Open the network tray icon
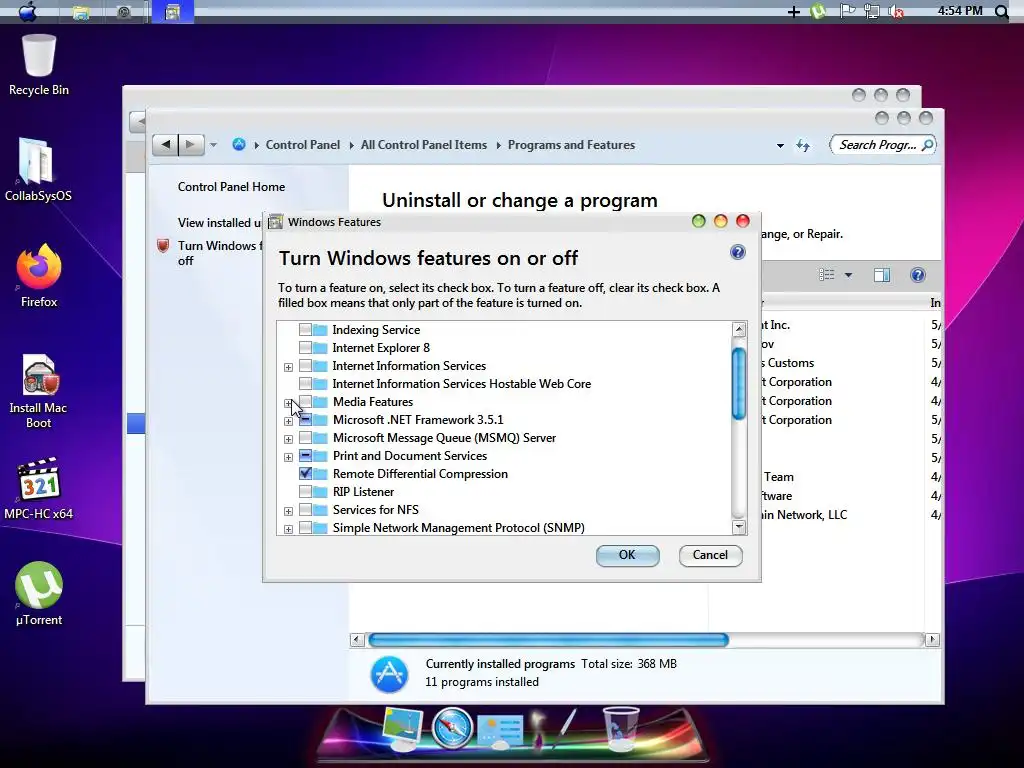This screenshot has width=1024, height=768. pyautogui.click(x=871, y=11)
